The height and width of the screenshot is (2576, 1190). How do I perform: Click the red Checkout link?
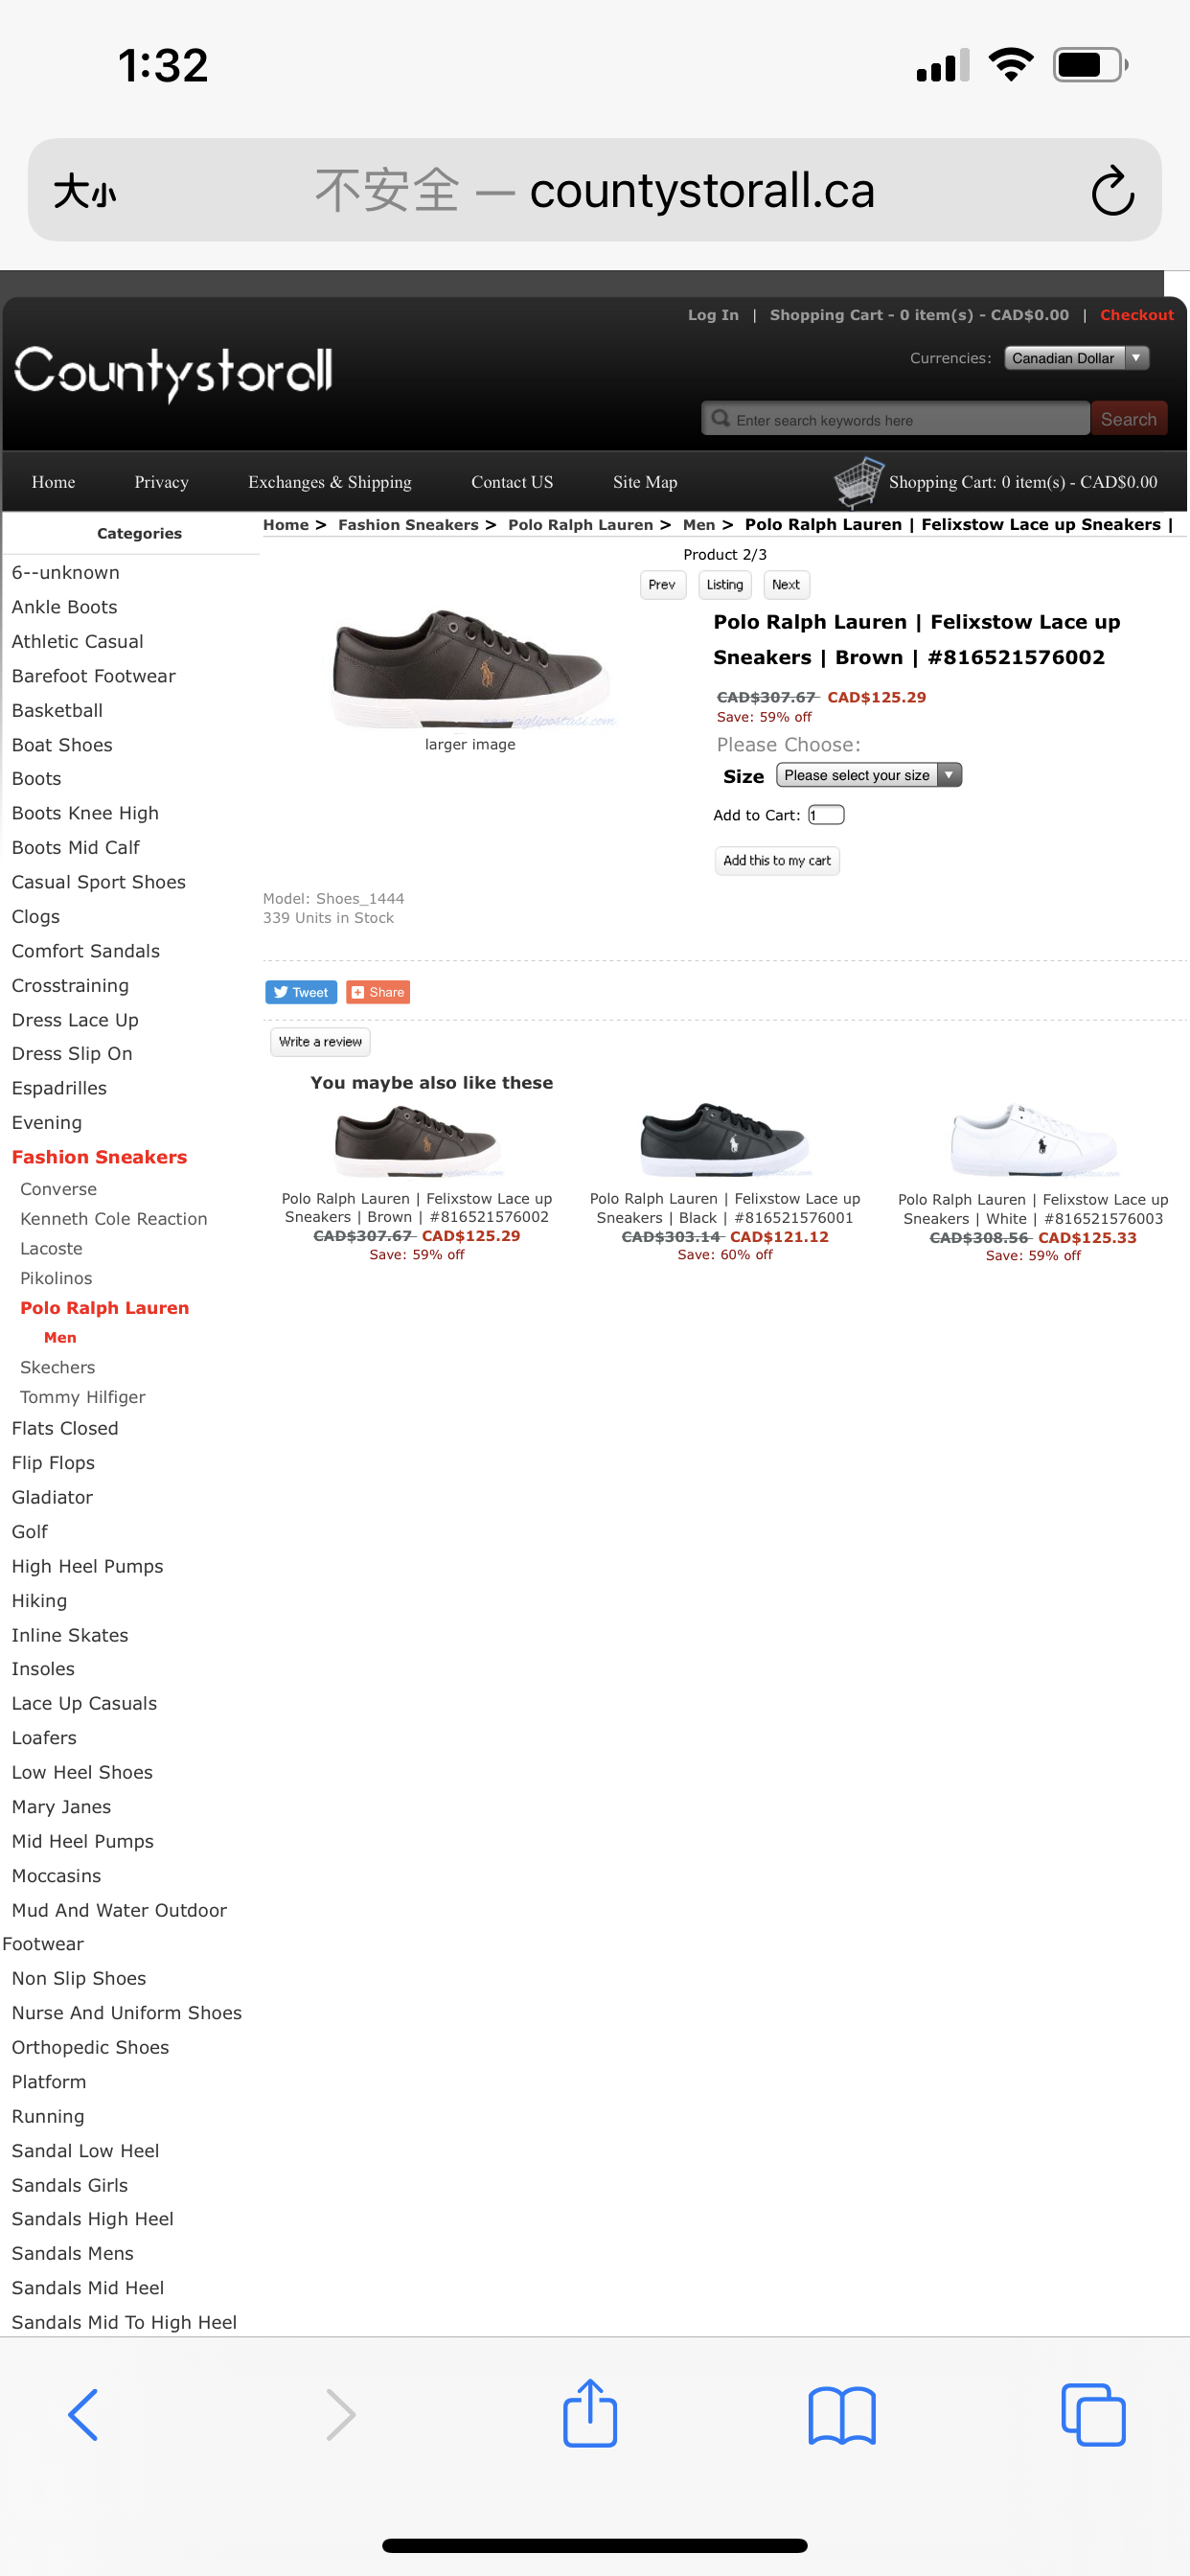(1137, 315)
